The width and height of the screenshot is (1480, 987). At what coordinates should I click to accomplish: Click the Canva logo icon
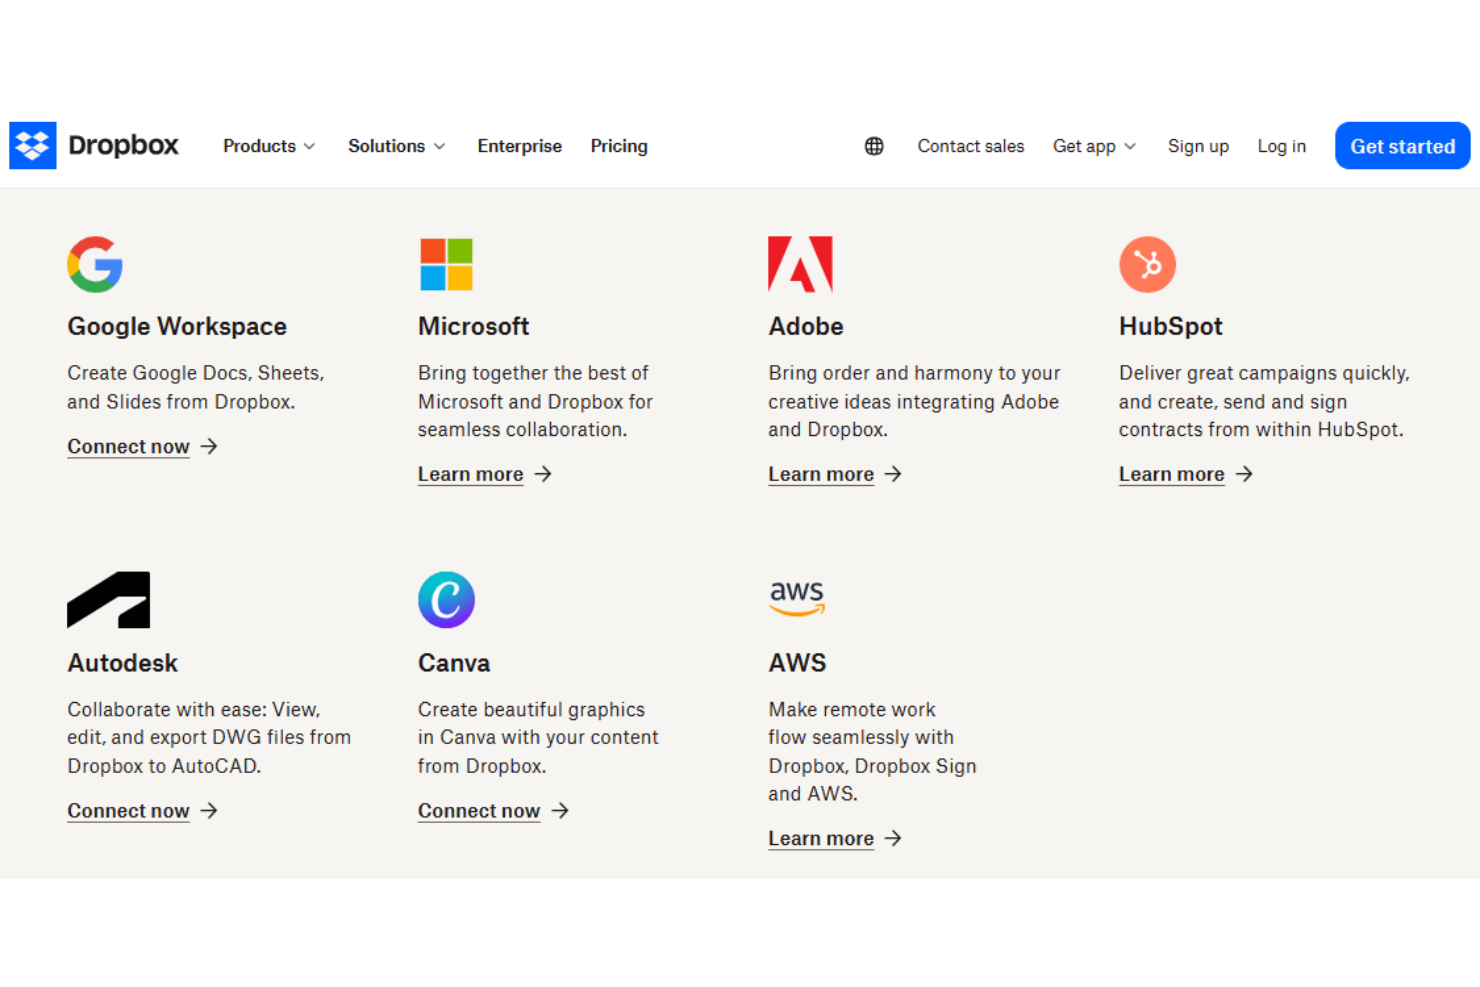coord(446,600)
